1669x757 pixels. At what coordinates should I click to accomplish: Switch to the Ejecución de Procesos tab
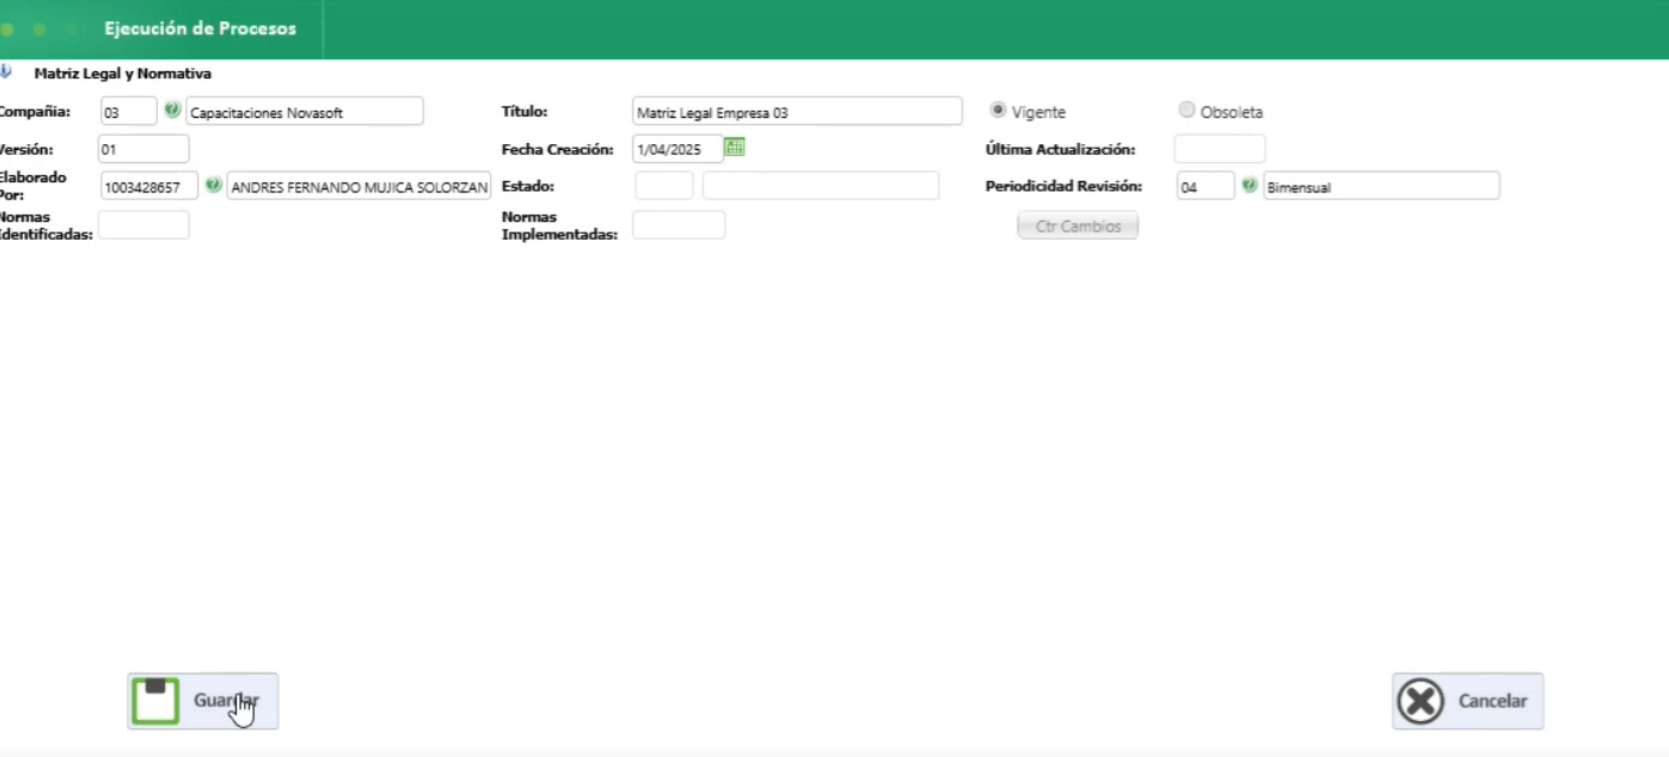pos(200,29)
